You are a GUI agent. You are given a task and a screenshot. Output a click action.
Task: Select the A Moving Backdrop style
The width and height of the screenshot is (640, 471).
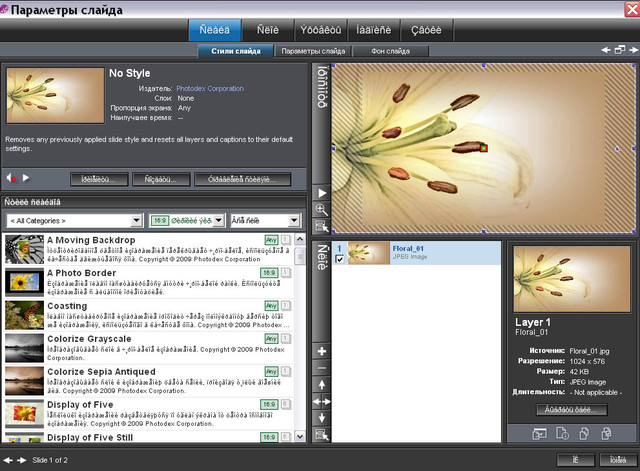point(149,249)
